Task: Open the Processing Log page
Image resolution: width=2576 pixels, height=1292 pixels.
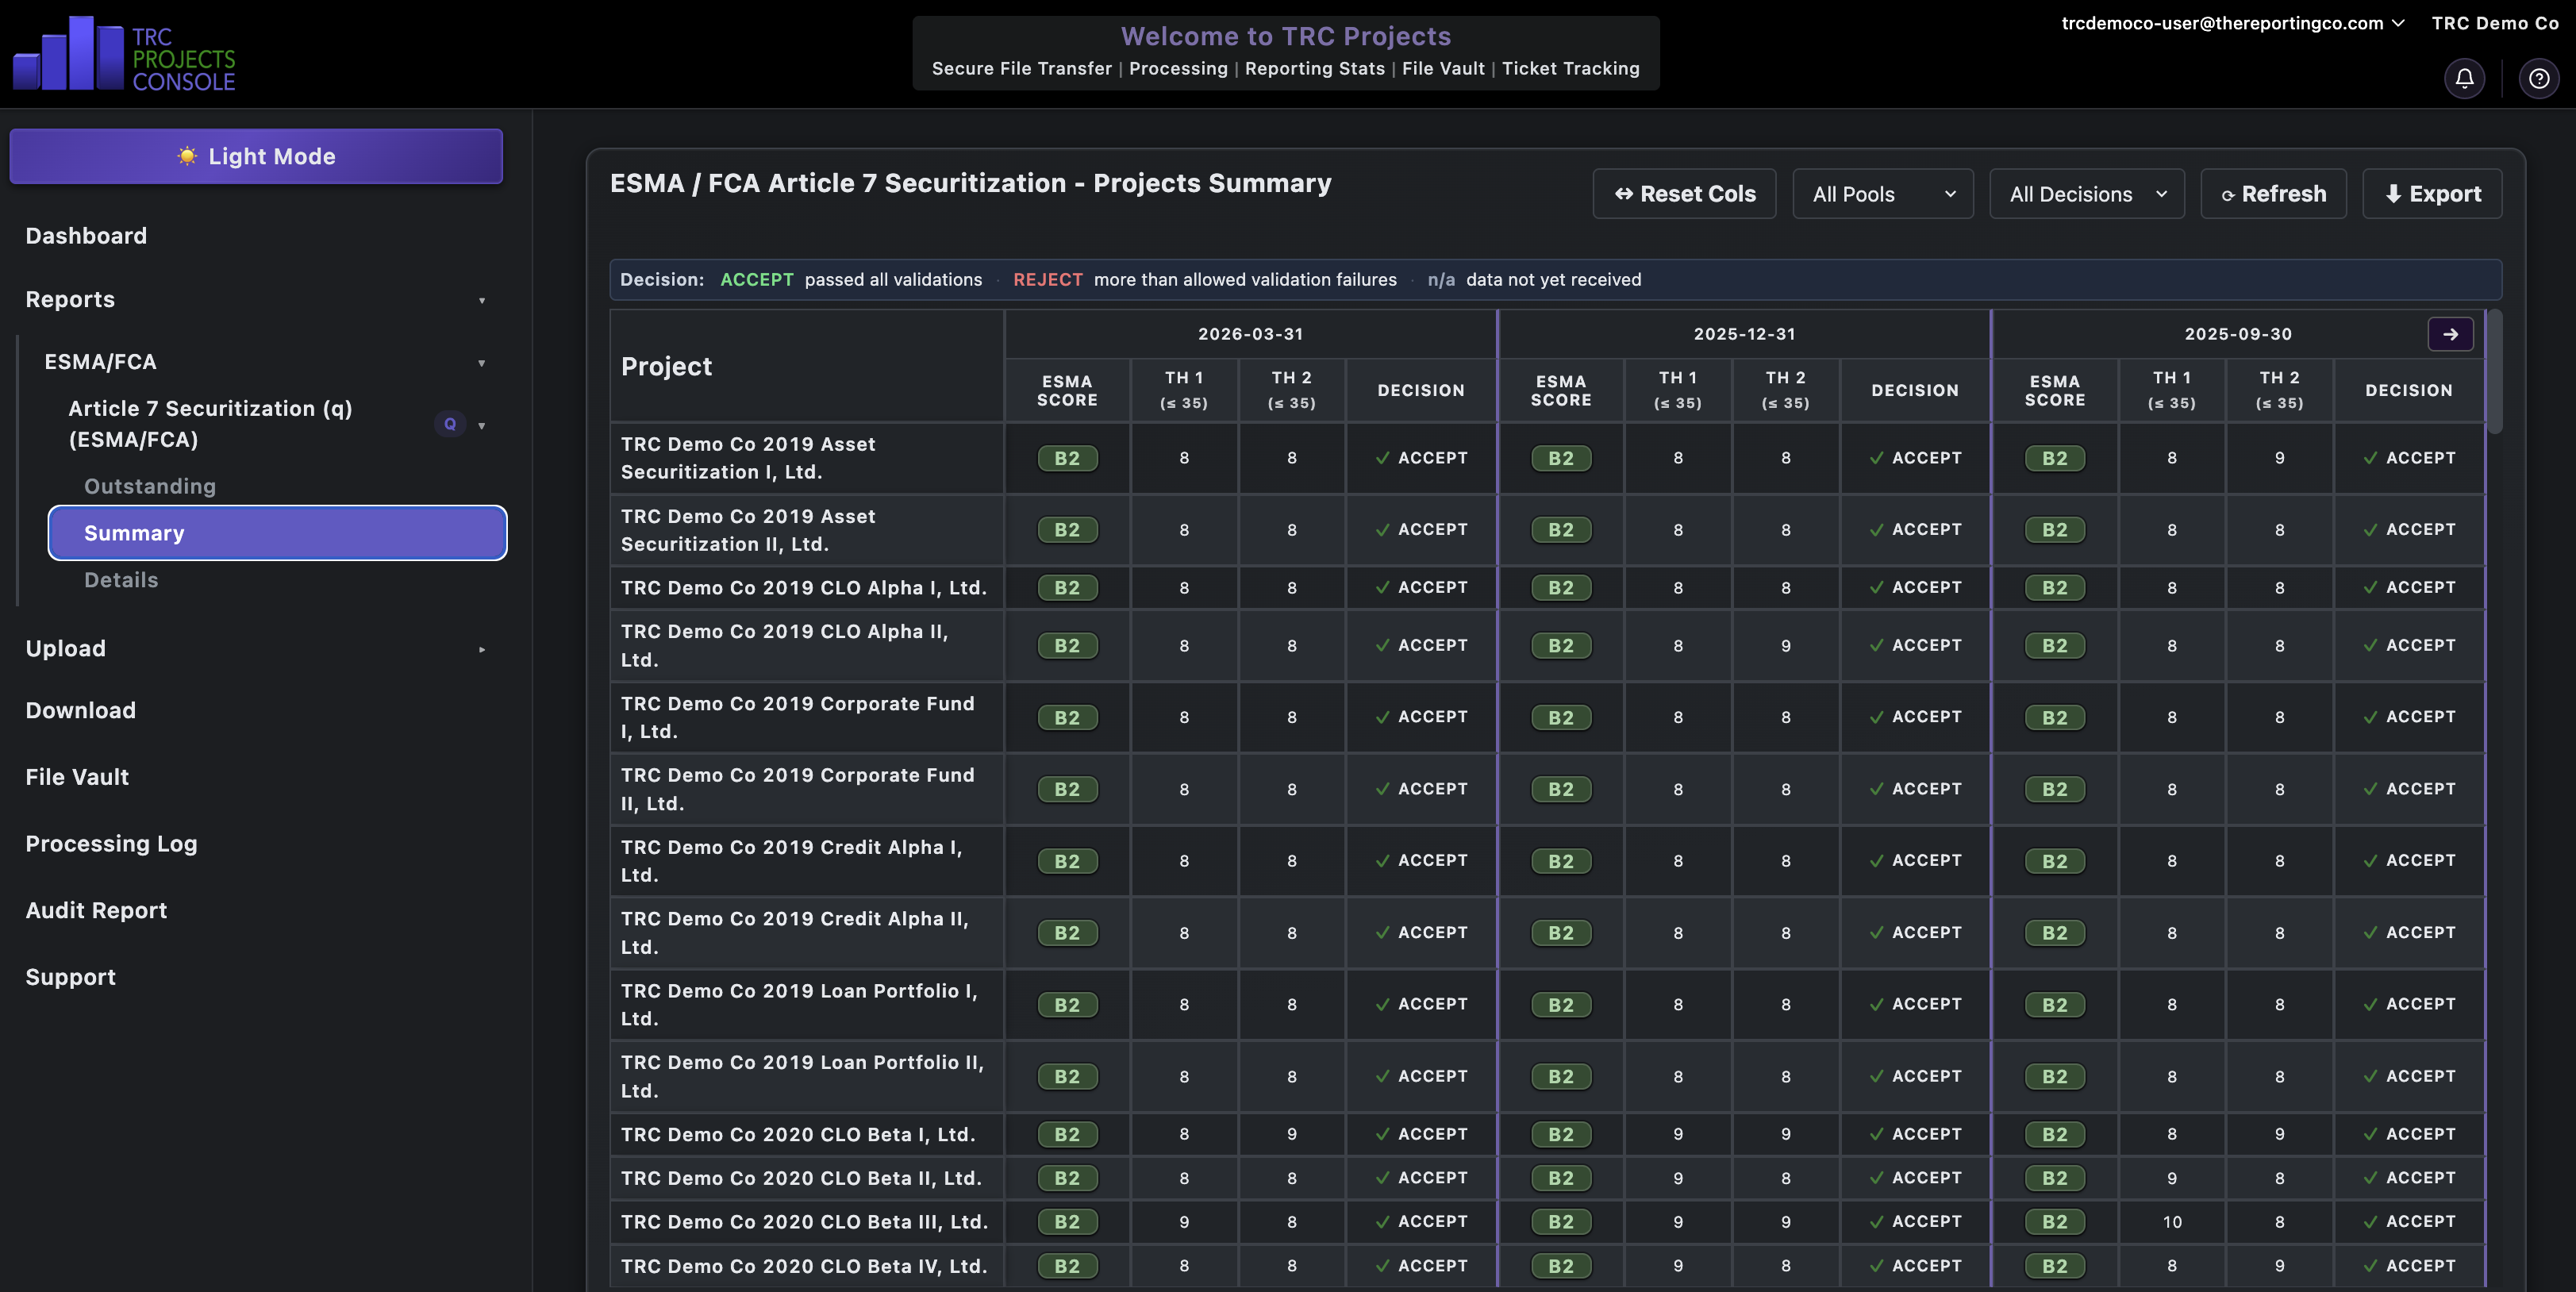Action: [111, 844]
